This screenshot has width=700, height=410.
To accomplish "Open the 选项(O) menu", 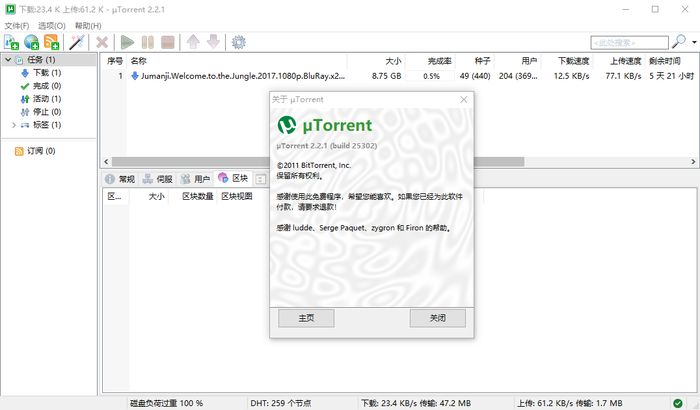I will click(x=52, y=25).
